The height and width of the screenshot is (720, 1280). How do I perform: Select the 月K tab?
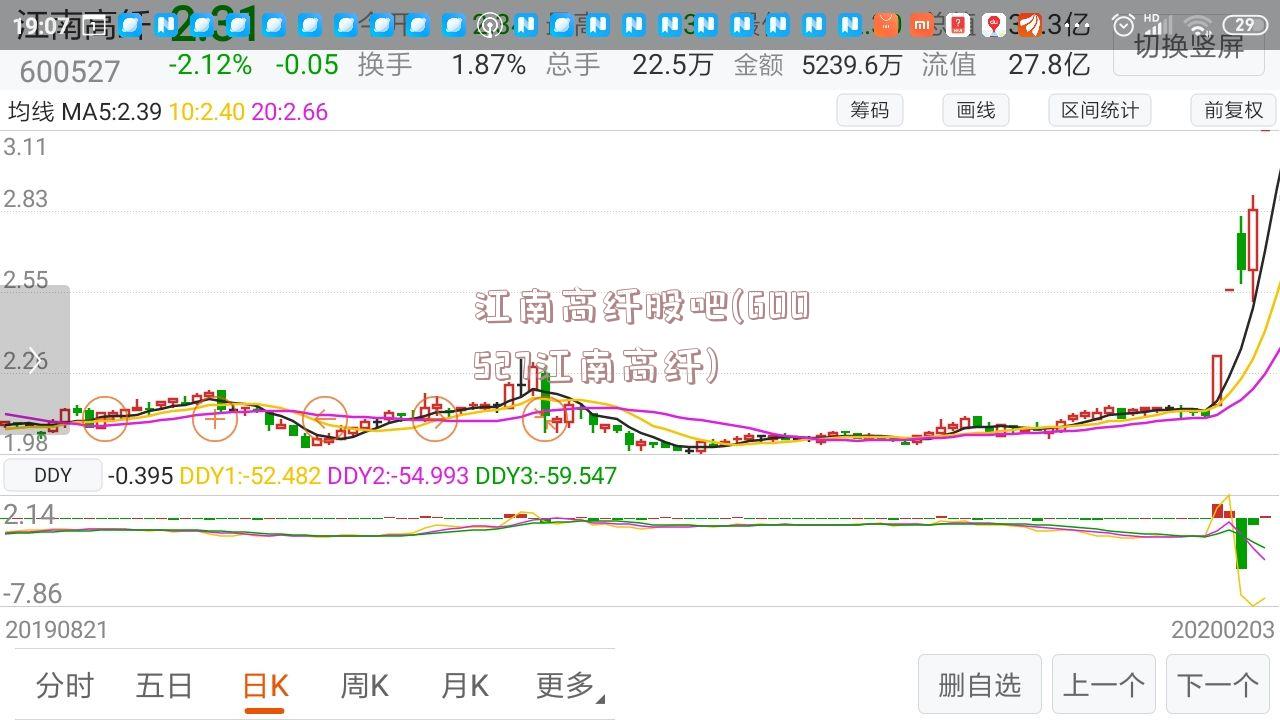pos(465,685)
